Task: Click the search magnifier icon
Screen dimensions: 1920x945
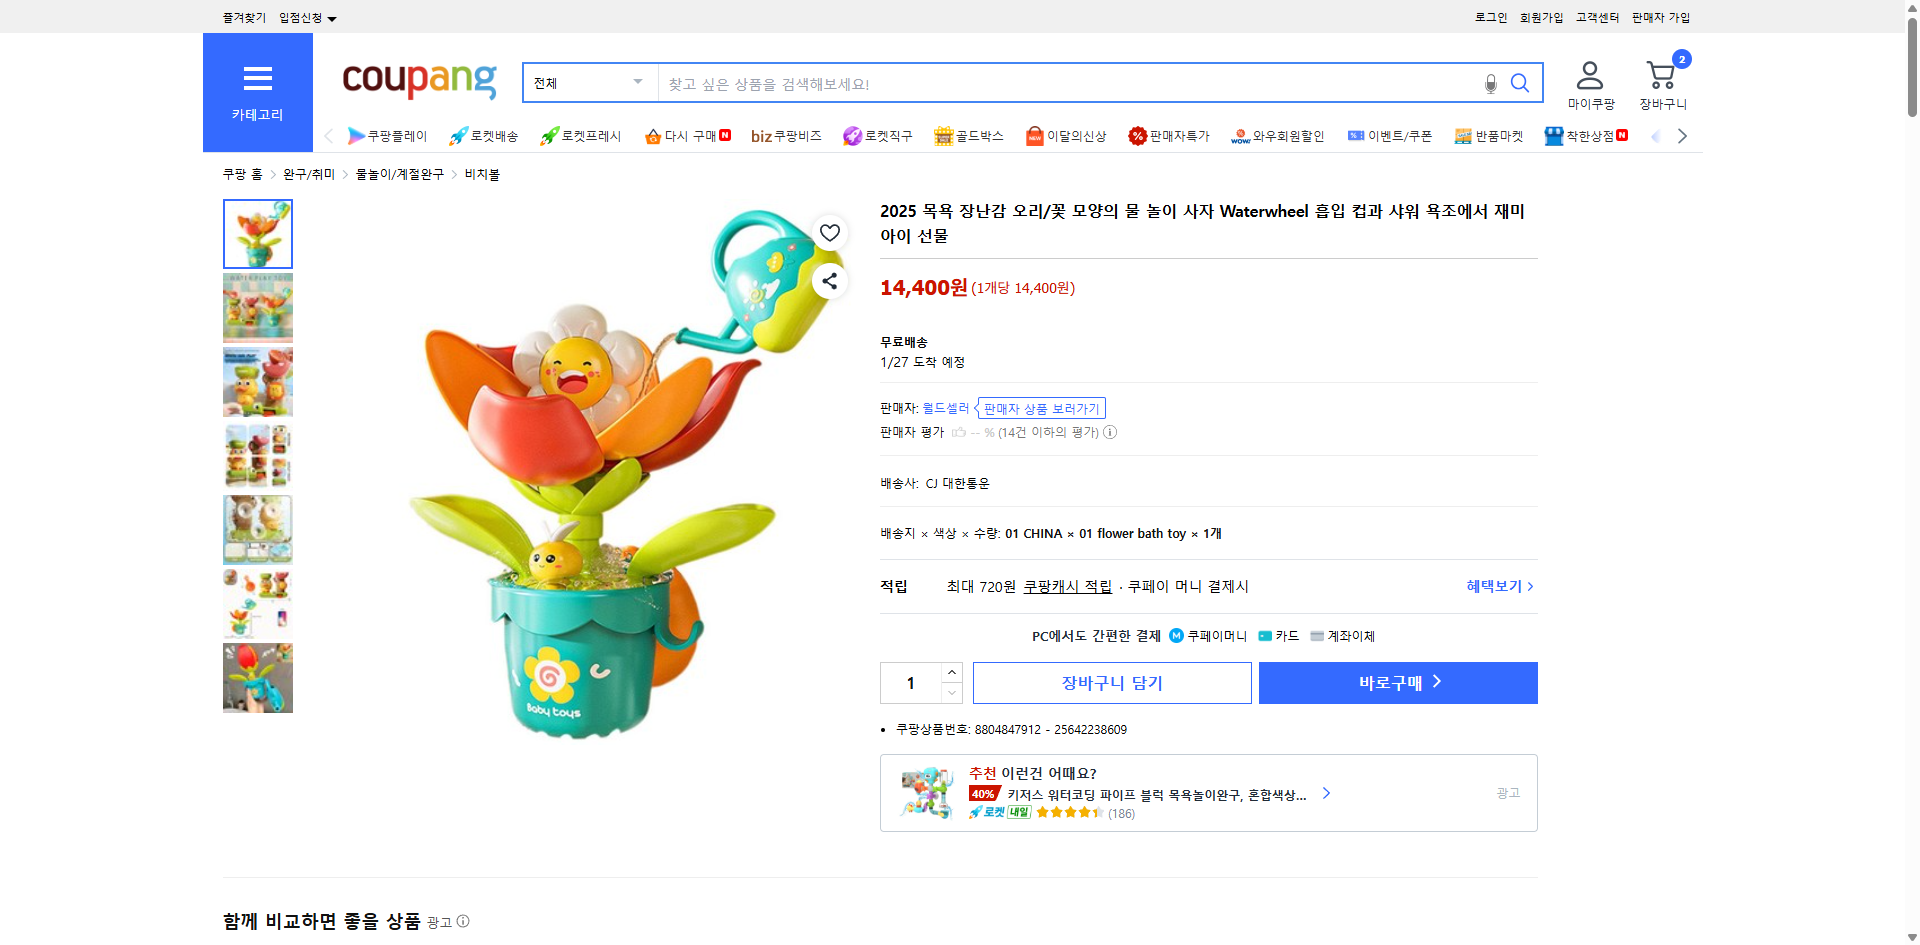Action: click(x=1520, y=83)
